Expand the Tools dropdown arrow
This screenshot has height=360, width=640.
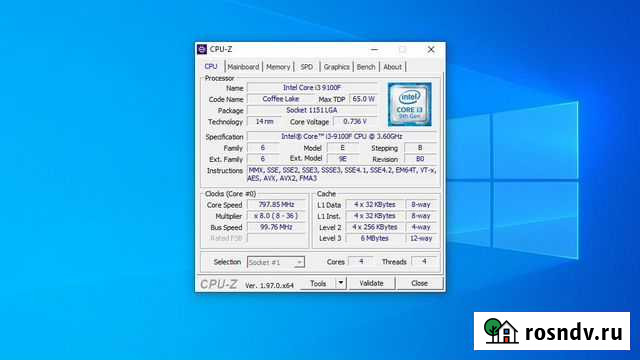[x=341, y=283]
